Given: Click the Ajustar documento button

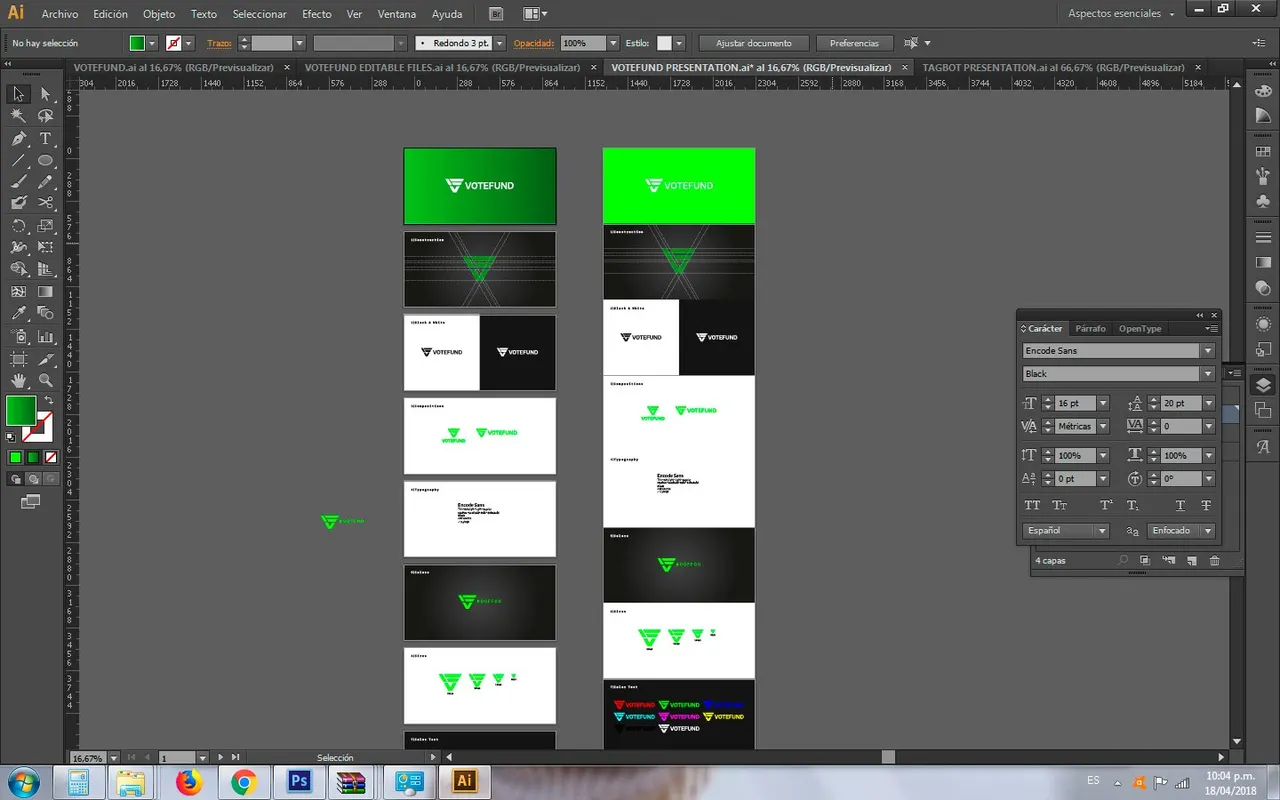Looking at the screenshot, I should 754,43.
